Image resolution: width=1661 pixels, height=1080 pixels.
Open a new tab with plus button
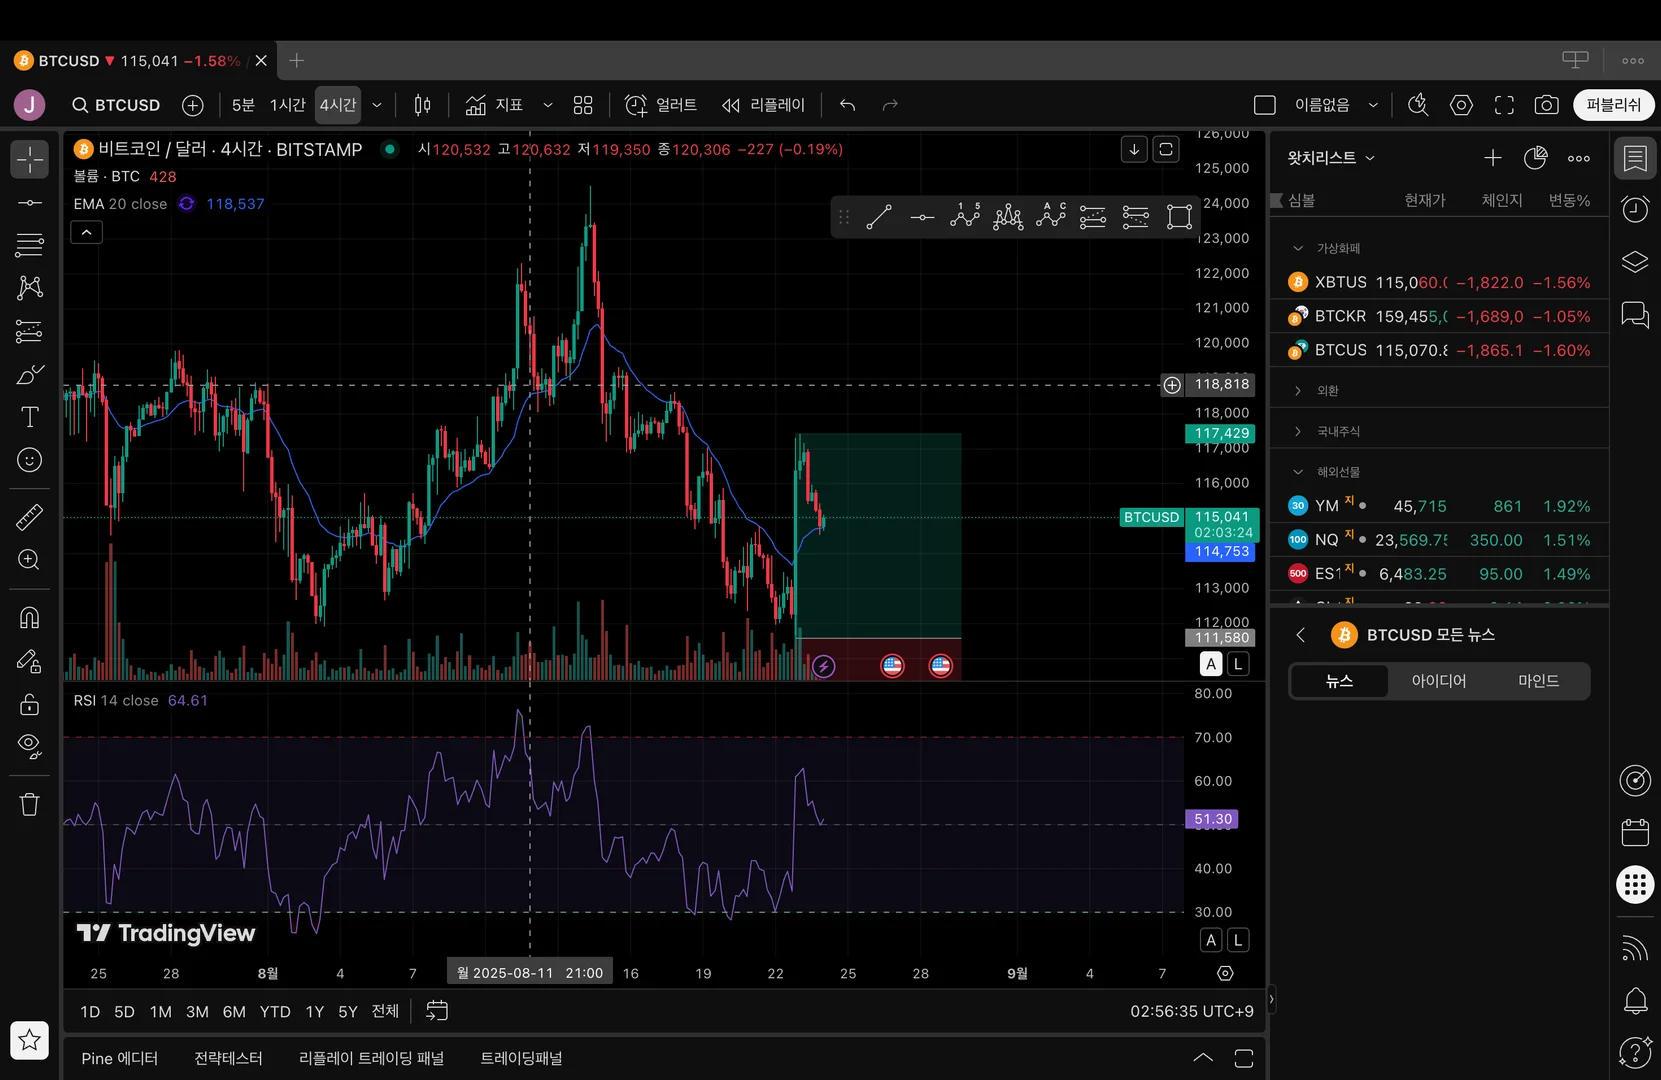pyautogui.click(x=296, y=61)
